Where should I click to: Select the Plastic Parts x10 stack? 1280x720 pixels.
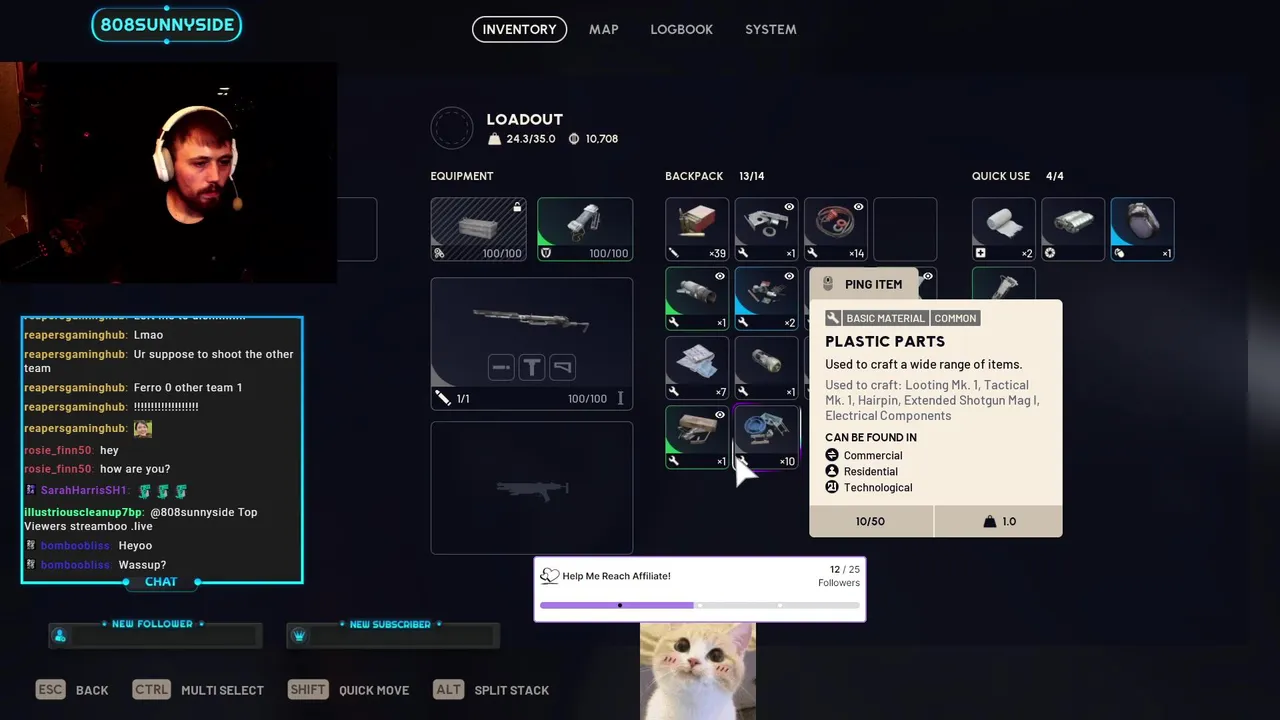point(766,436)
